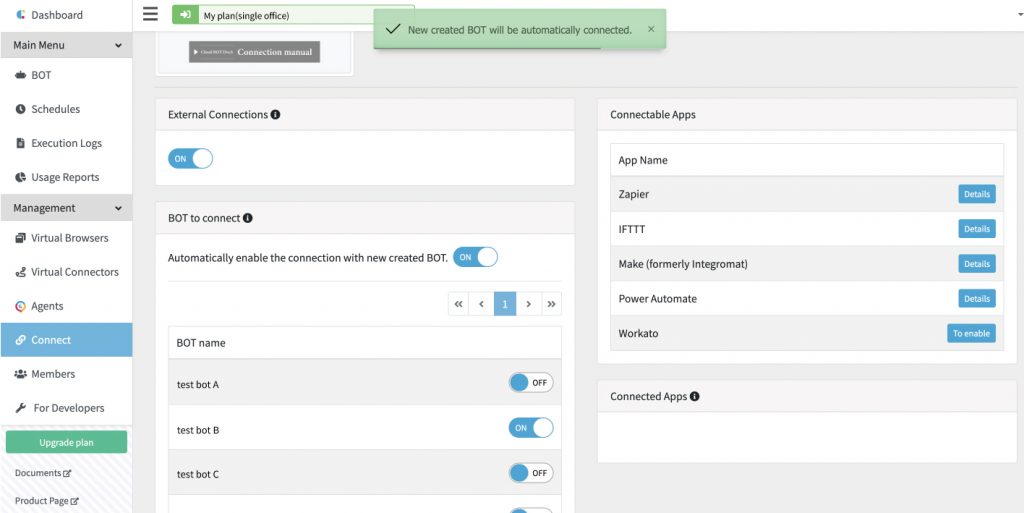Click the Upgrade plan button
Image resolution: width=1024 pixels, height=513 pixels.
[x=67, y=442]
